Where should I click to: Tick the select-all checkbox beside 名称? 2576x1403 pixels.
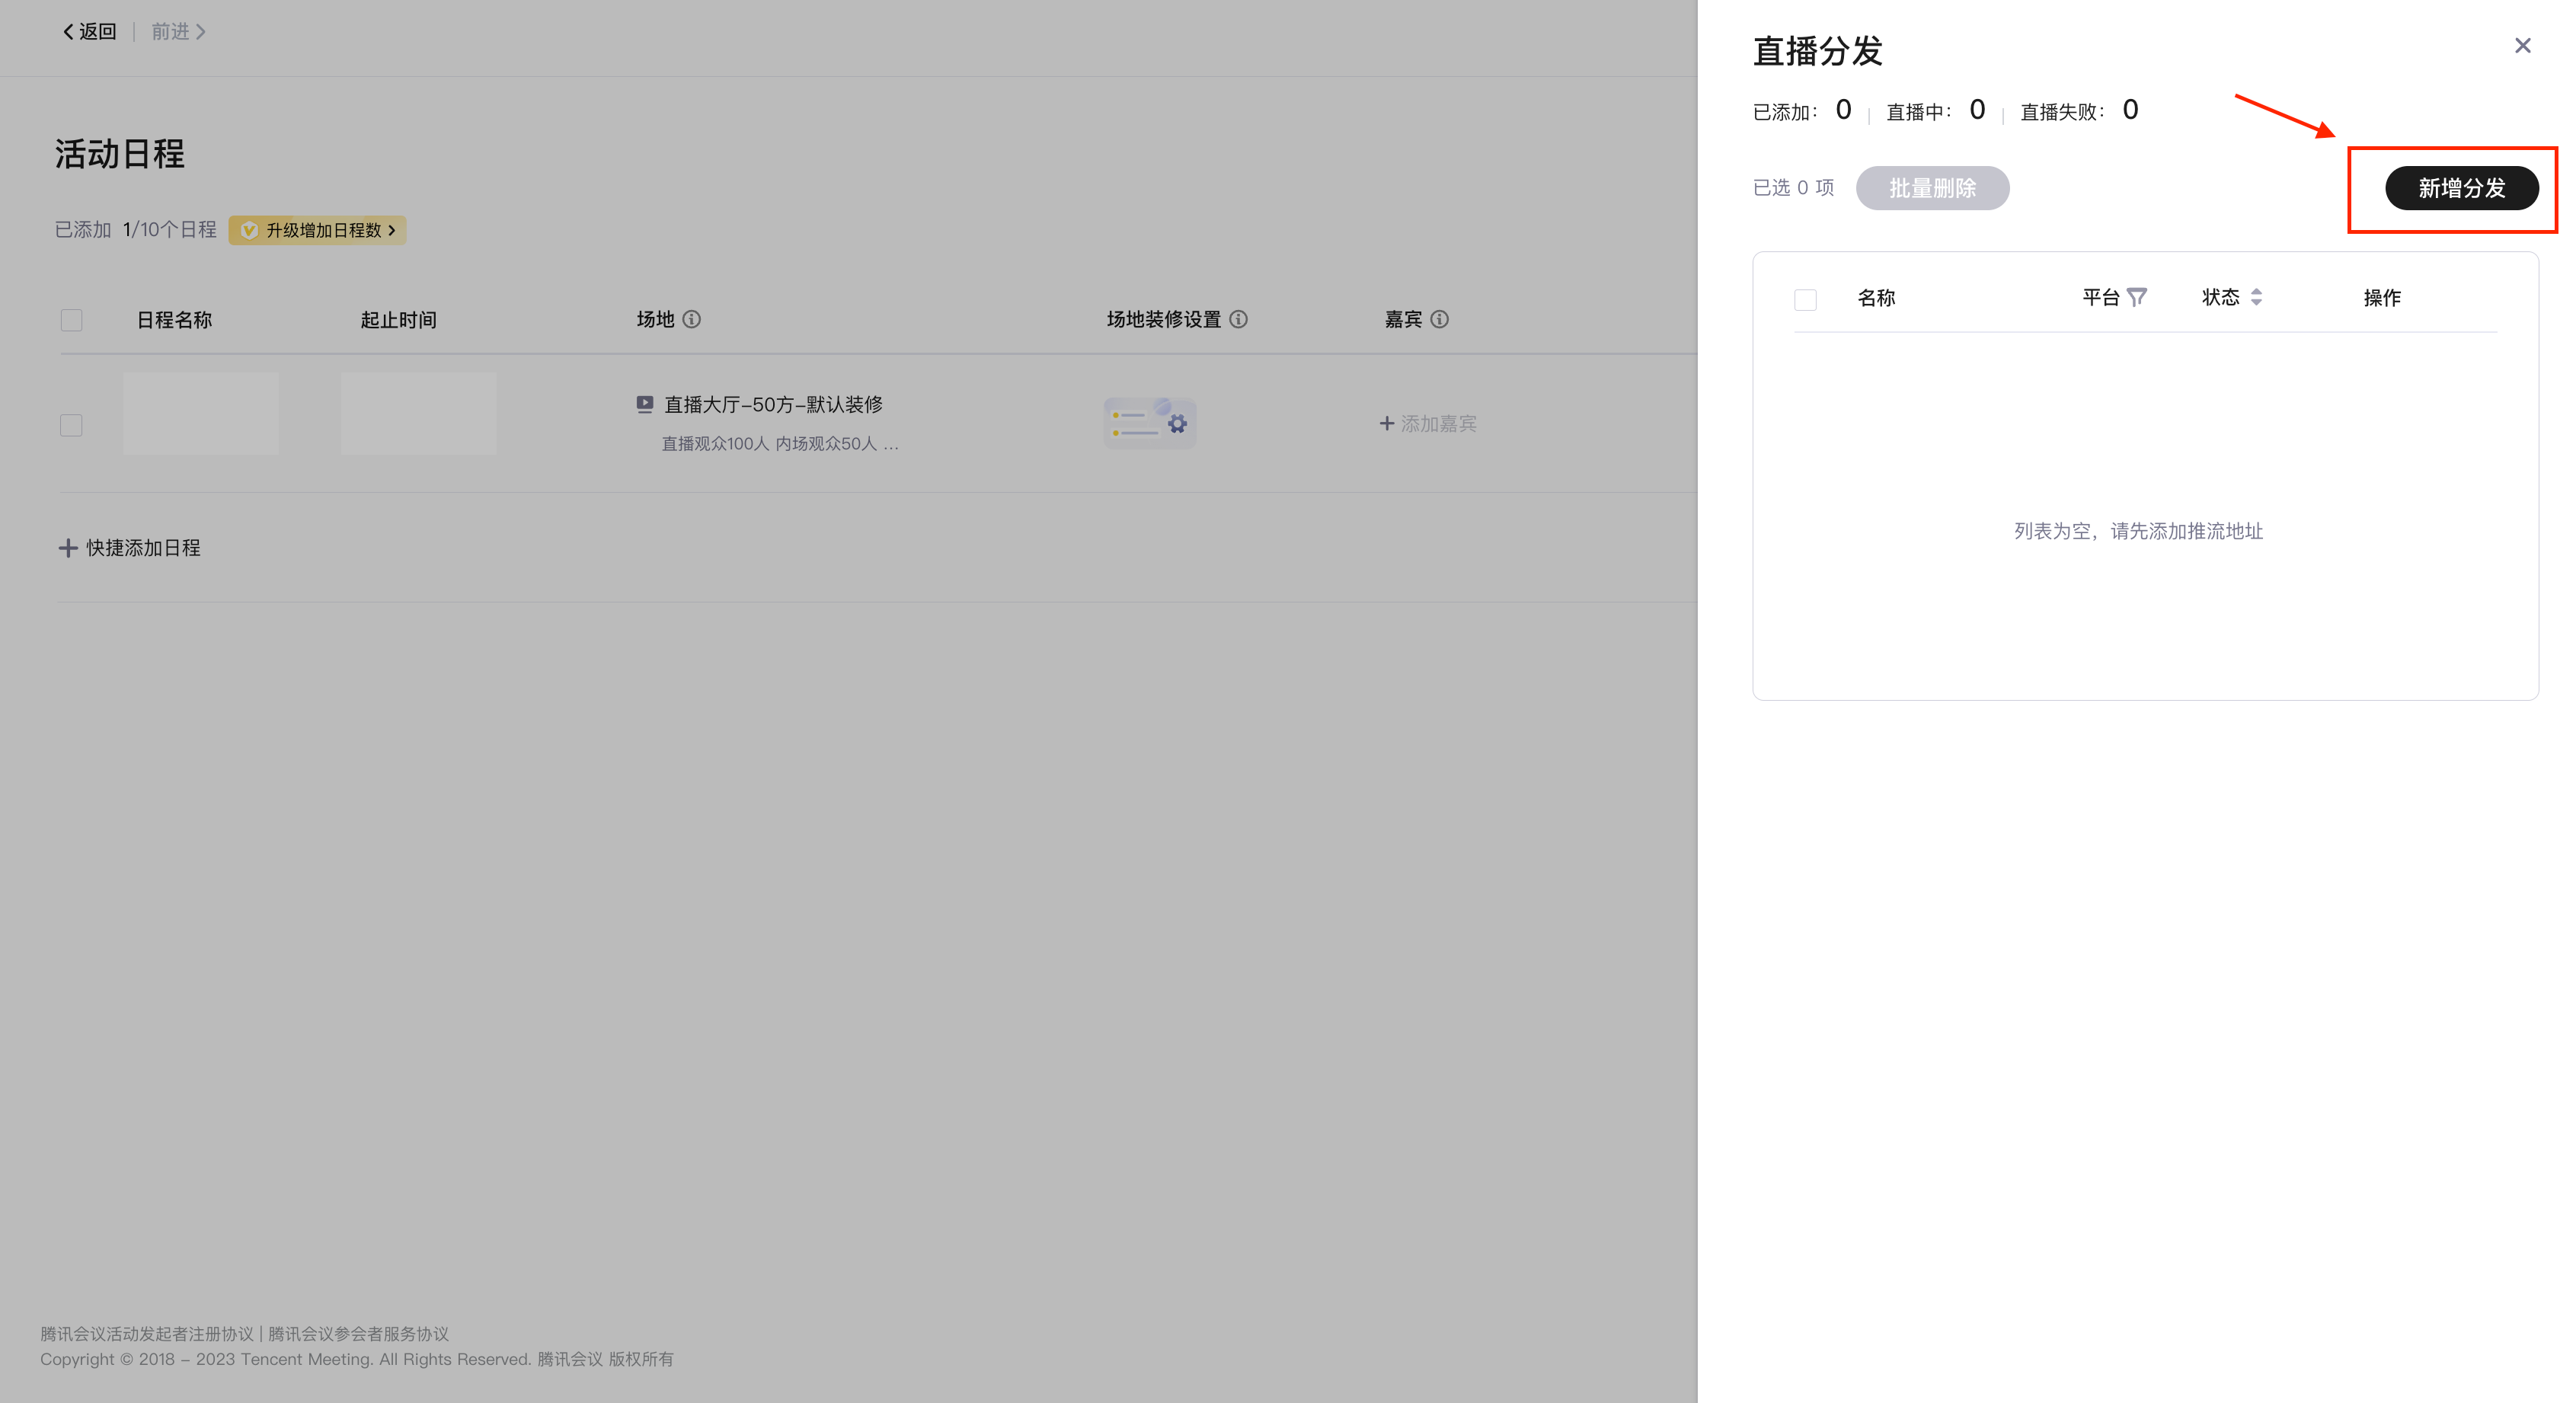1805,299
